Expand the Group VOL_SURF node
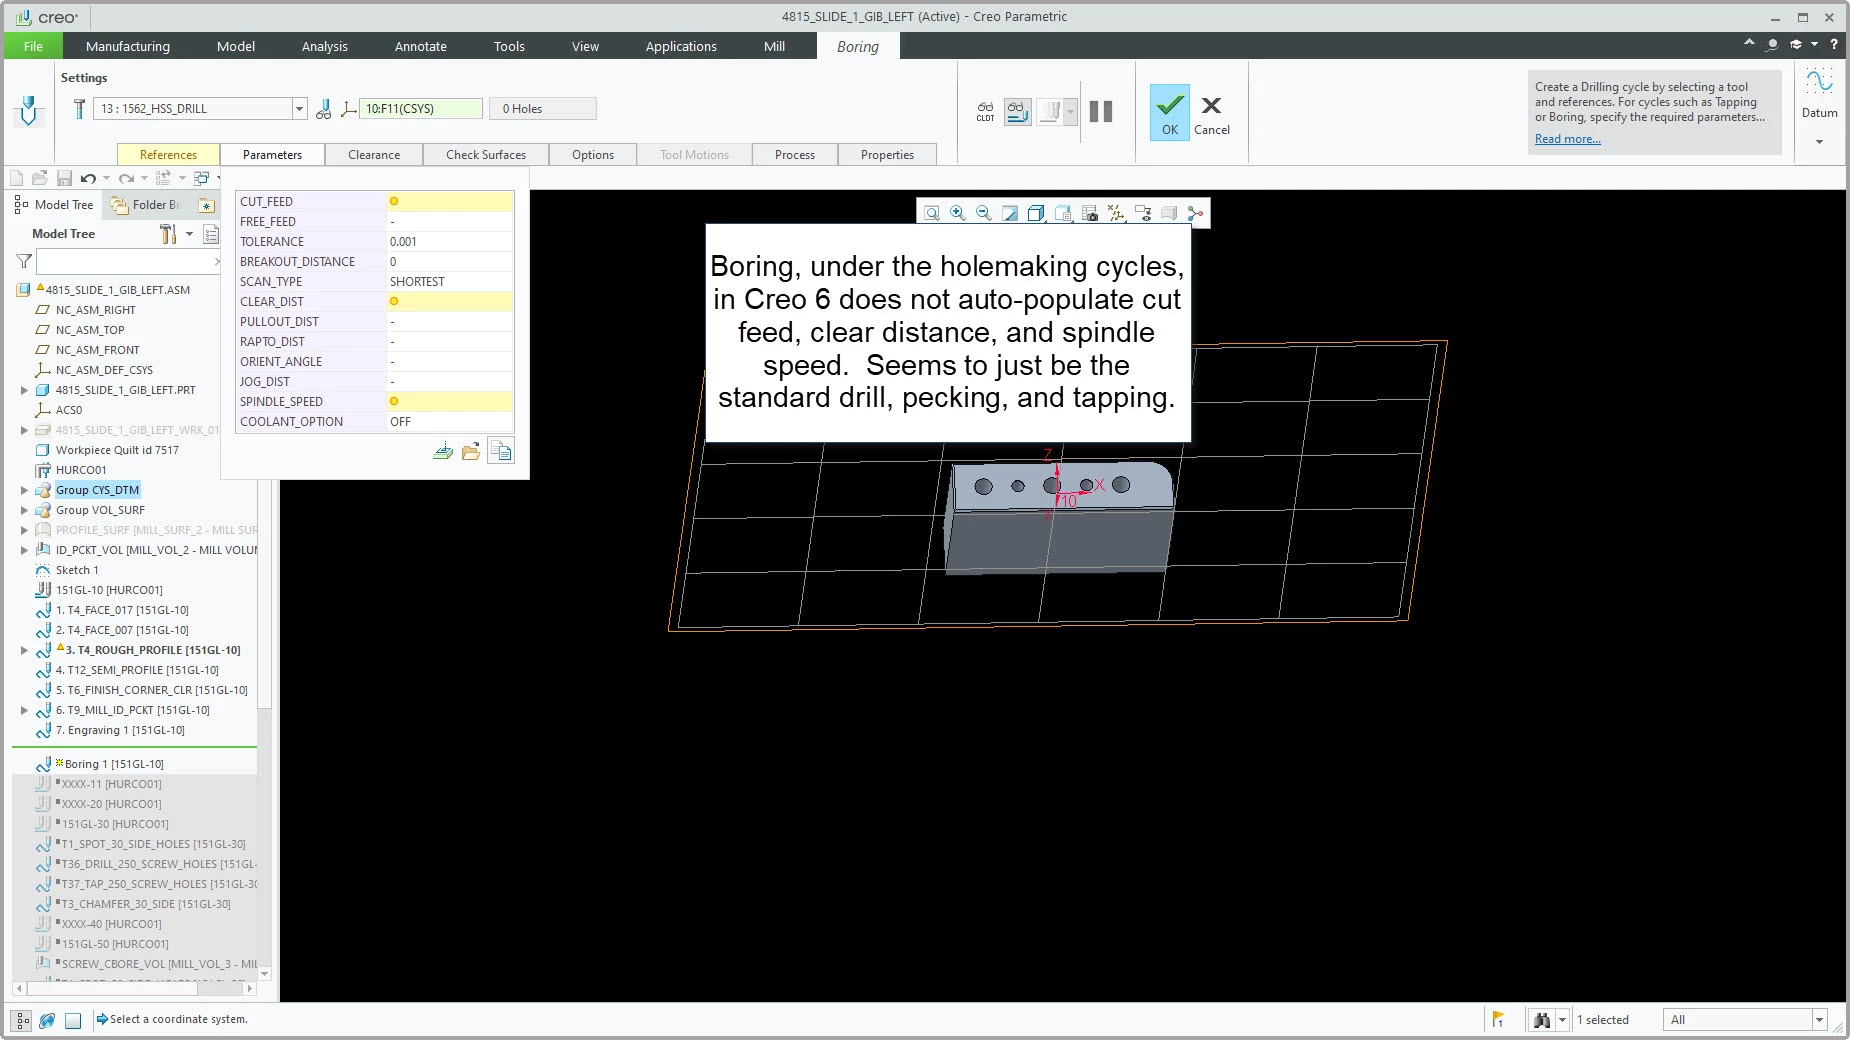The image size is (1850, 1040). click(24, 510)
